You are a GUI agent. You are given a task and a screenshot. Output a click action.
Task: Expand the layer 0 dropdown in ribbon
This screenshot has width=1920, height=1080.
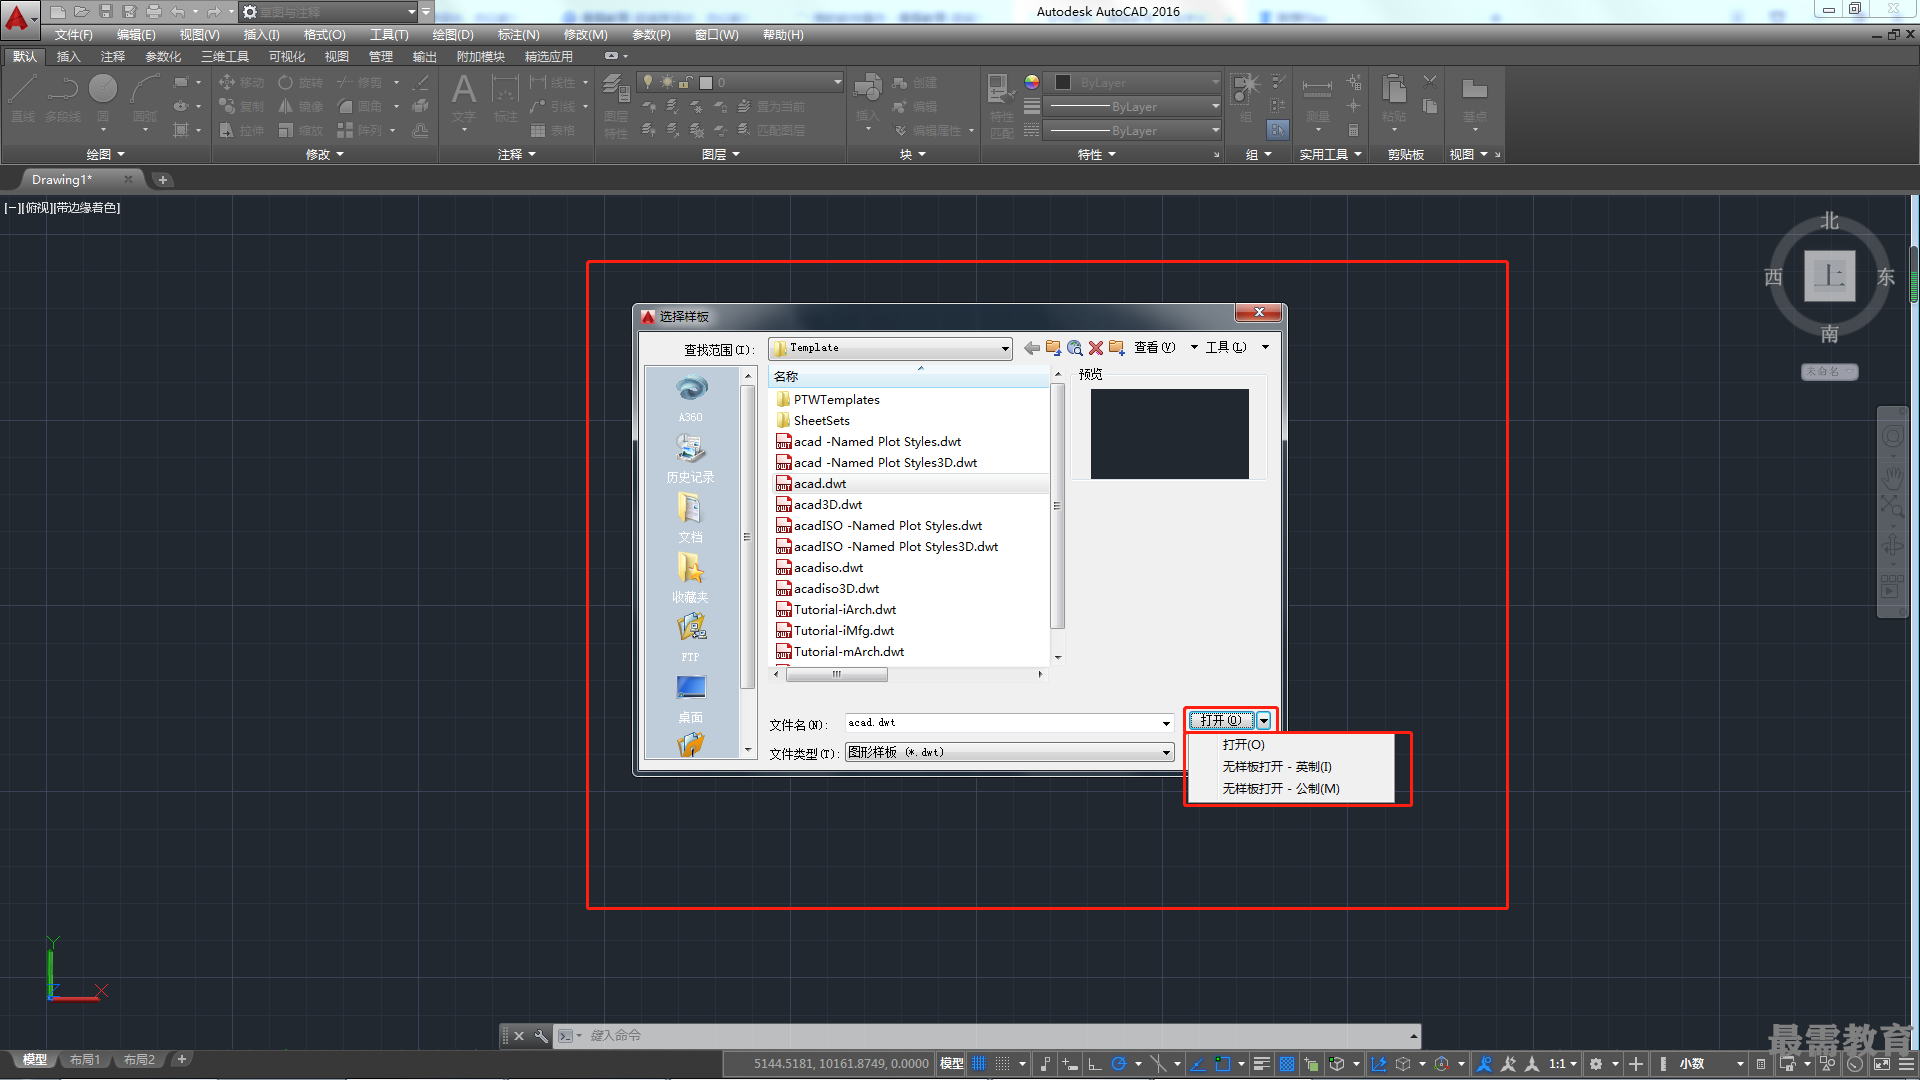[x=837, y=82]
